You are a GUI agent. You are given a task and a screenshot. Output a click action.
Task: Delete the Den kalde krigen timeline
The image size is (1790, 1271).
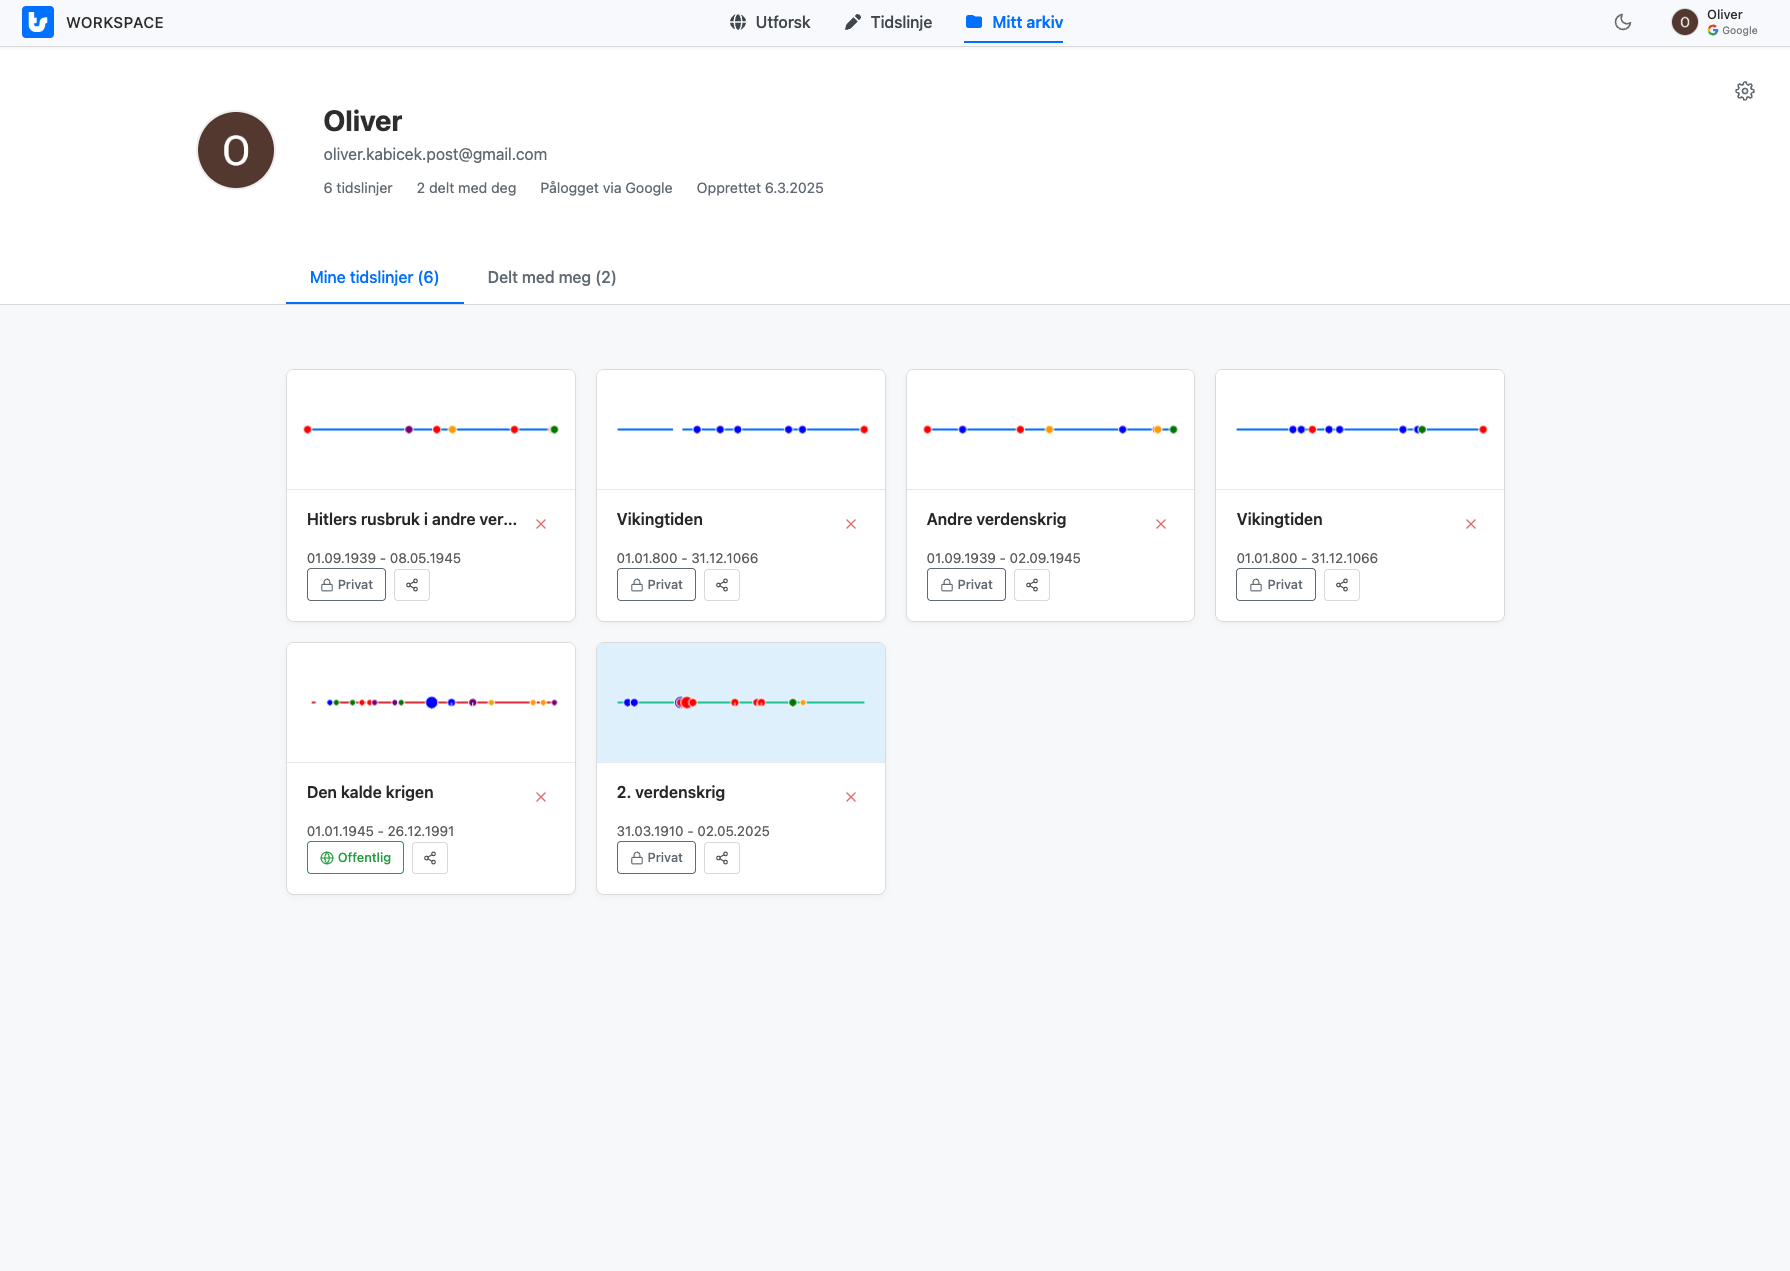tap(541, 797)
